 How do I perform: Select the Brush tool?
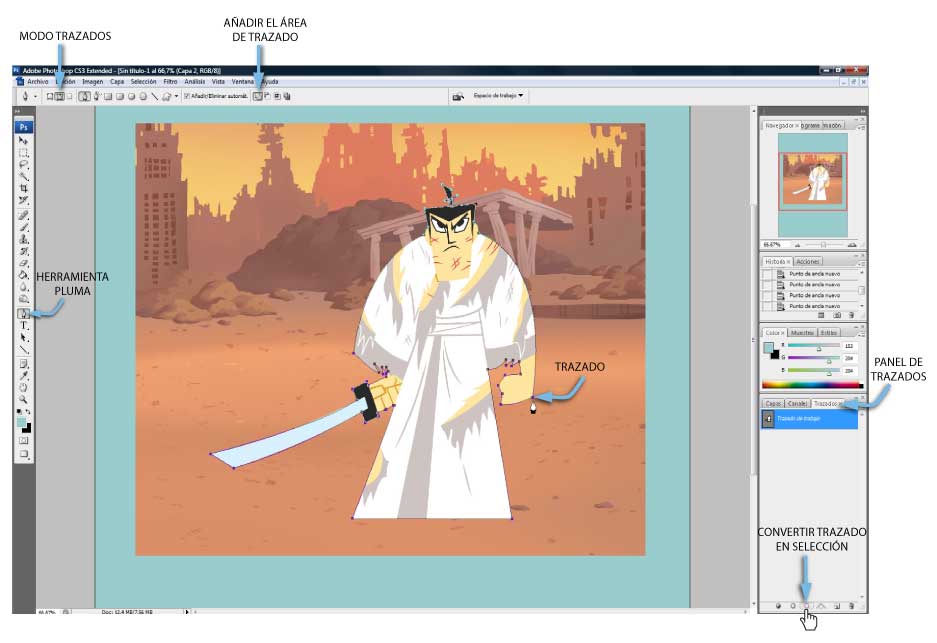(x=23, y=227)
